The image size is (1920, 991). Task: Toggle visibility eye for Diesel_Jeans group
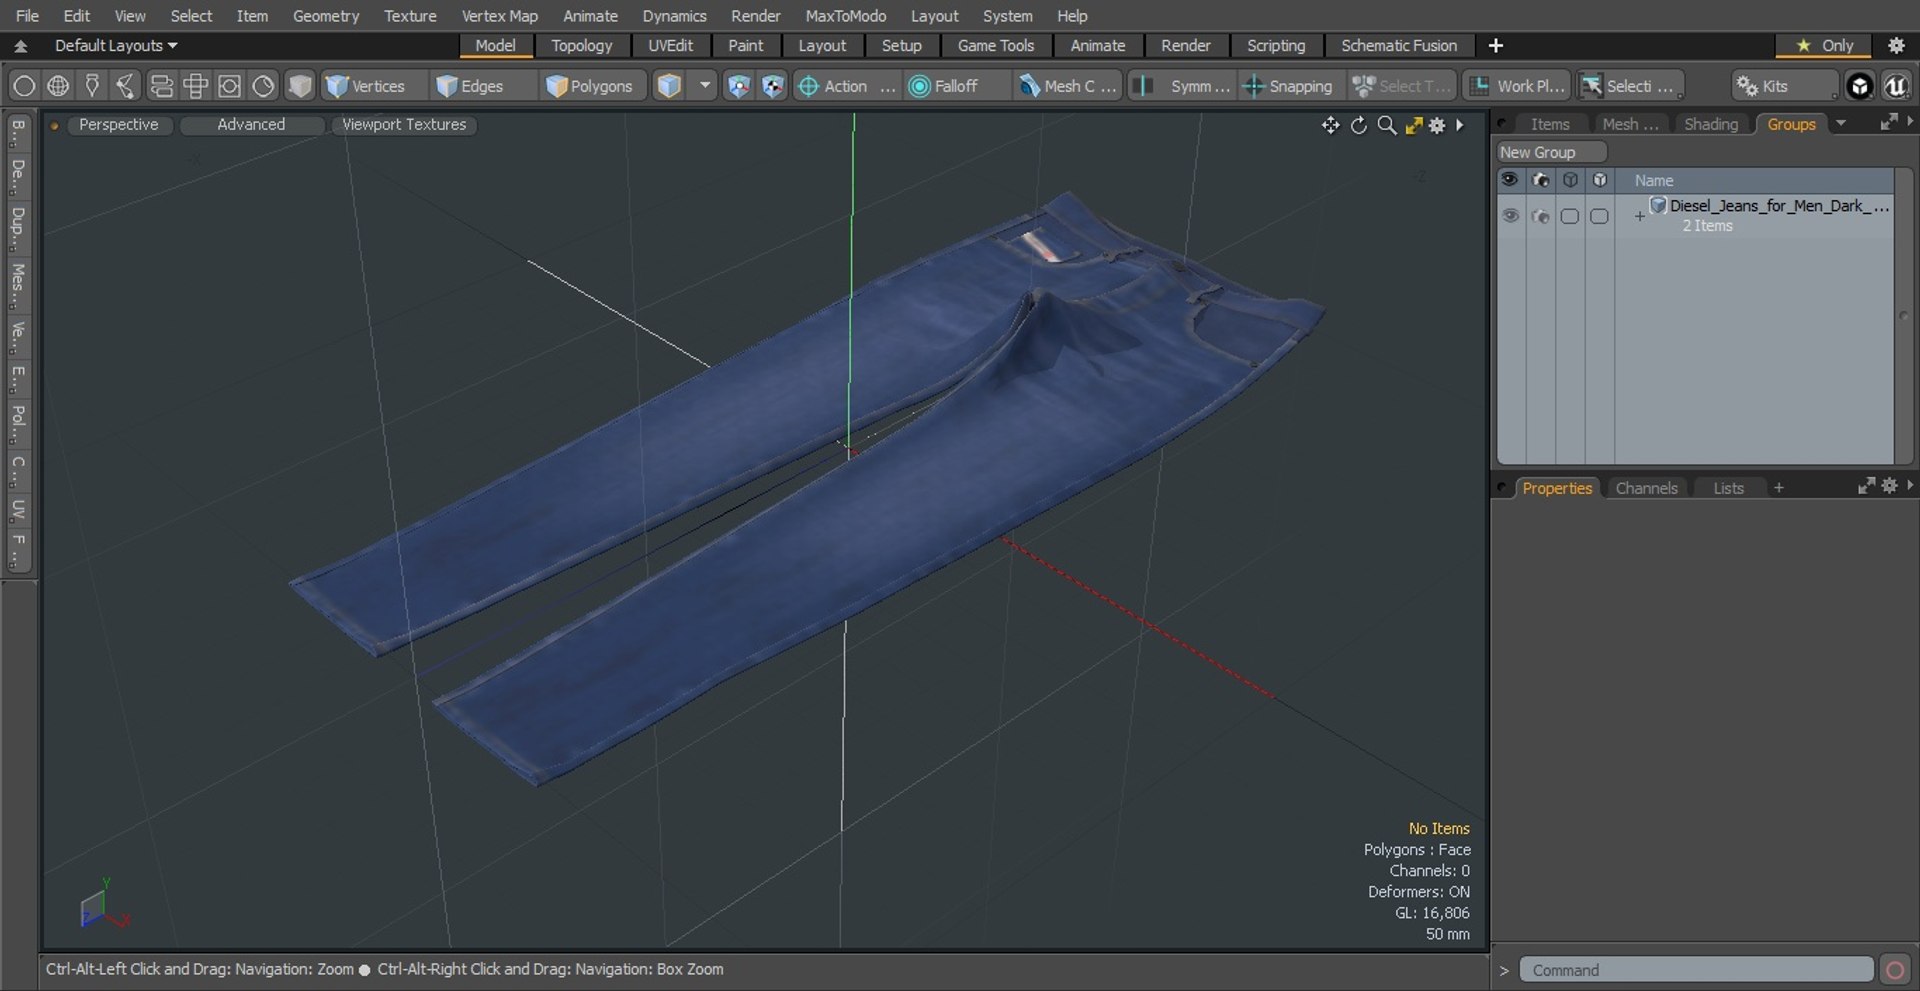point(1510,216)
